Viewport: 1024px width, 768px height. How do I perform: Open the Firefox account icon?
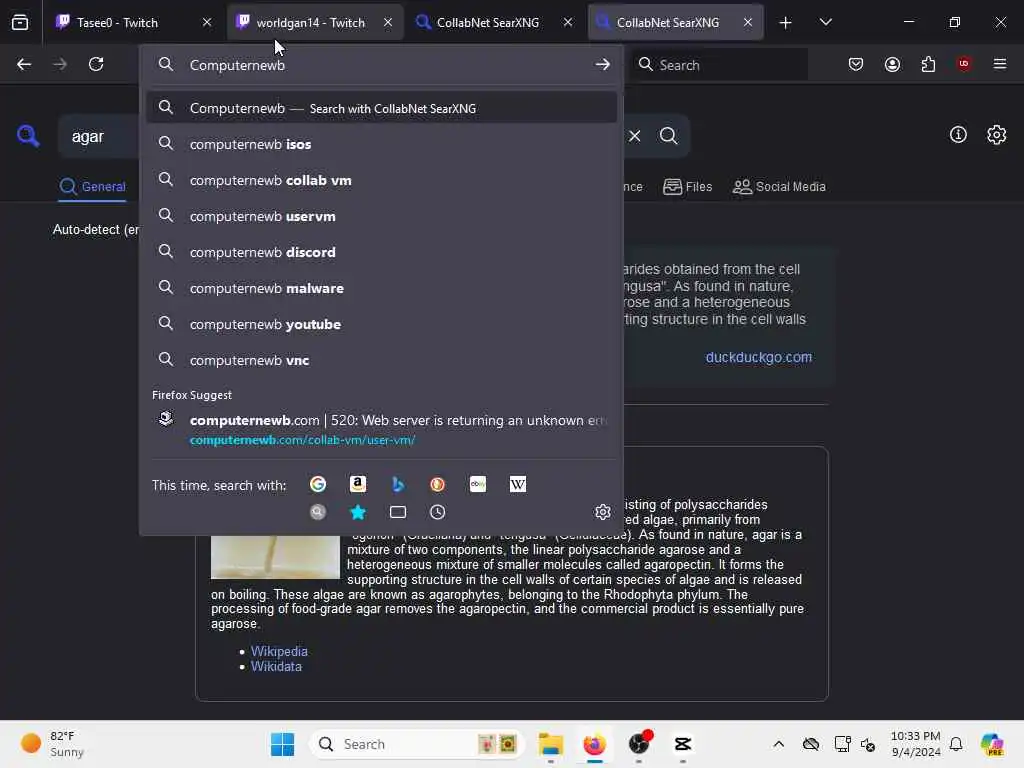point(892,64)
